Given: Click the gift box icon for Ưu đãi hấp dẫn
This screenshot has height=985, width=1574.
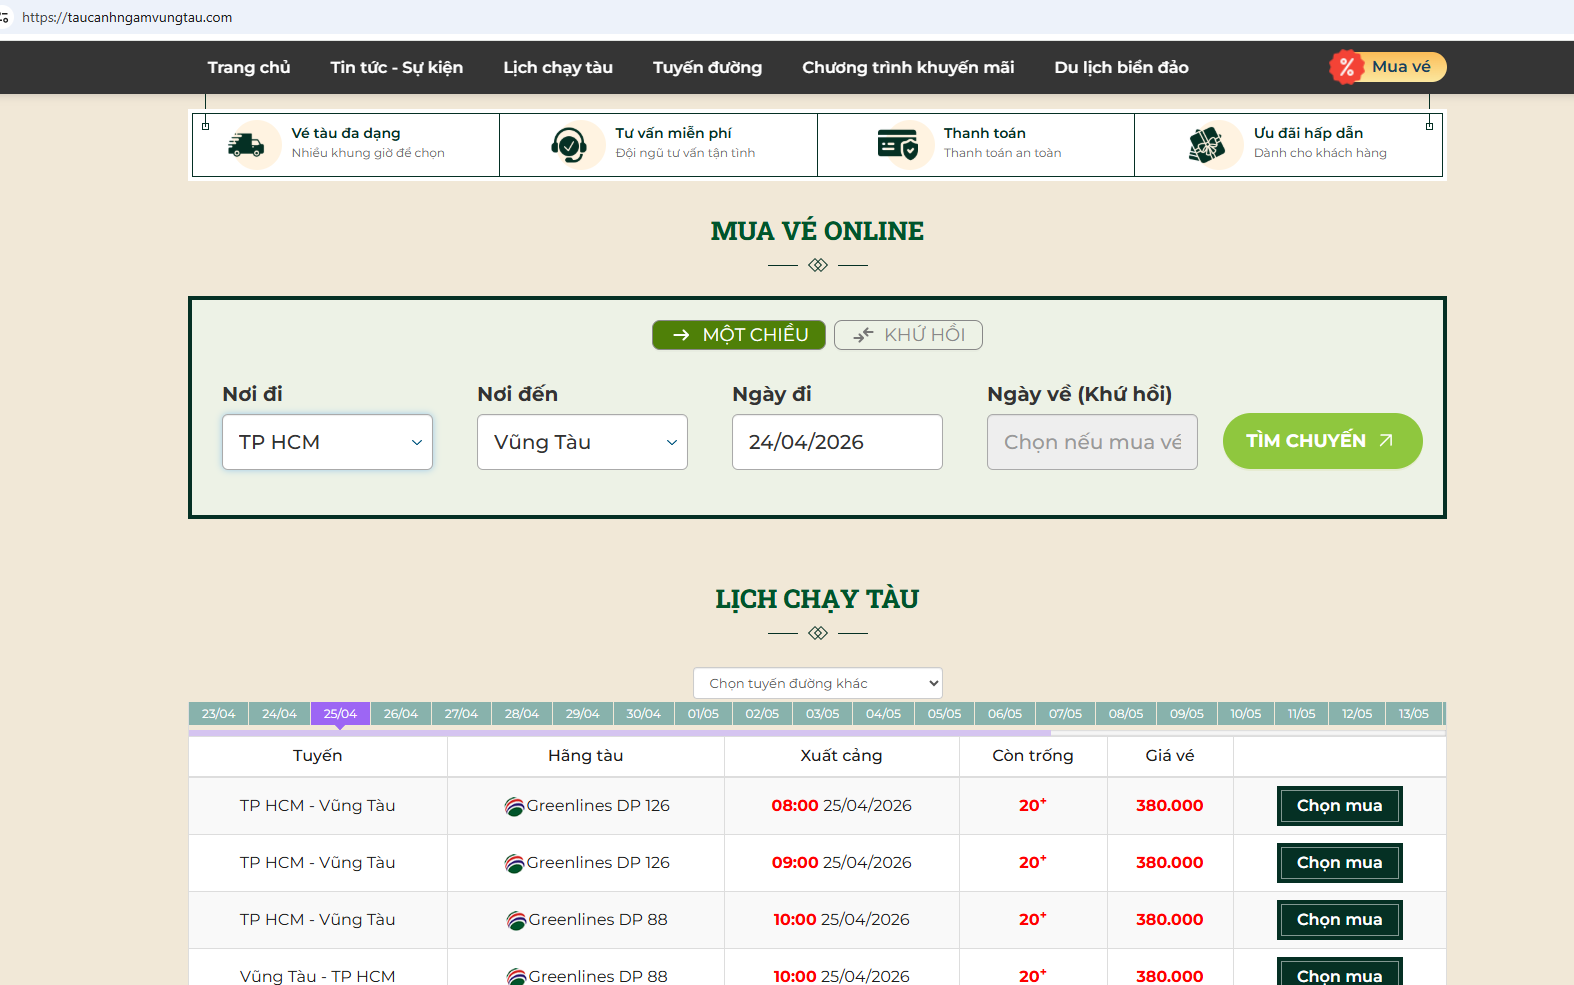Looking at the screenshot, I should (1207, 145).
